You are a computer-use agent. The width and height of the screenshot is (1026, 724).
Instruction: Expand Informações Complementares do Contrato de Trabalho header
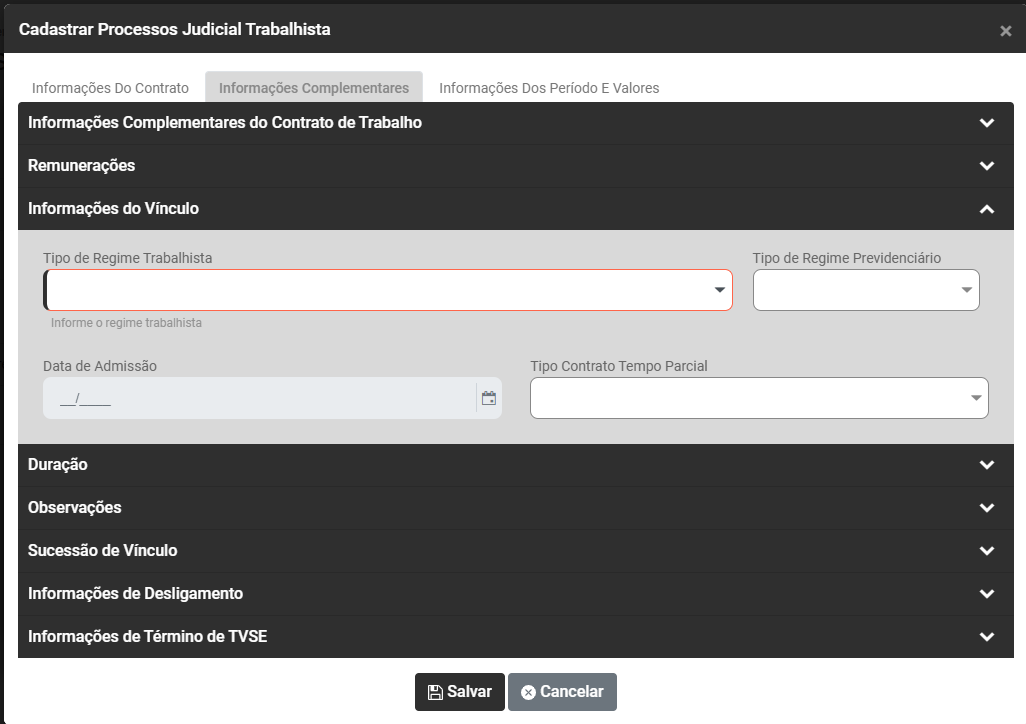click(x=225, y=123)
